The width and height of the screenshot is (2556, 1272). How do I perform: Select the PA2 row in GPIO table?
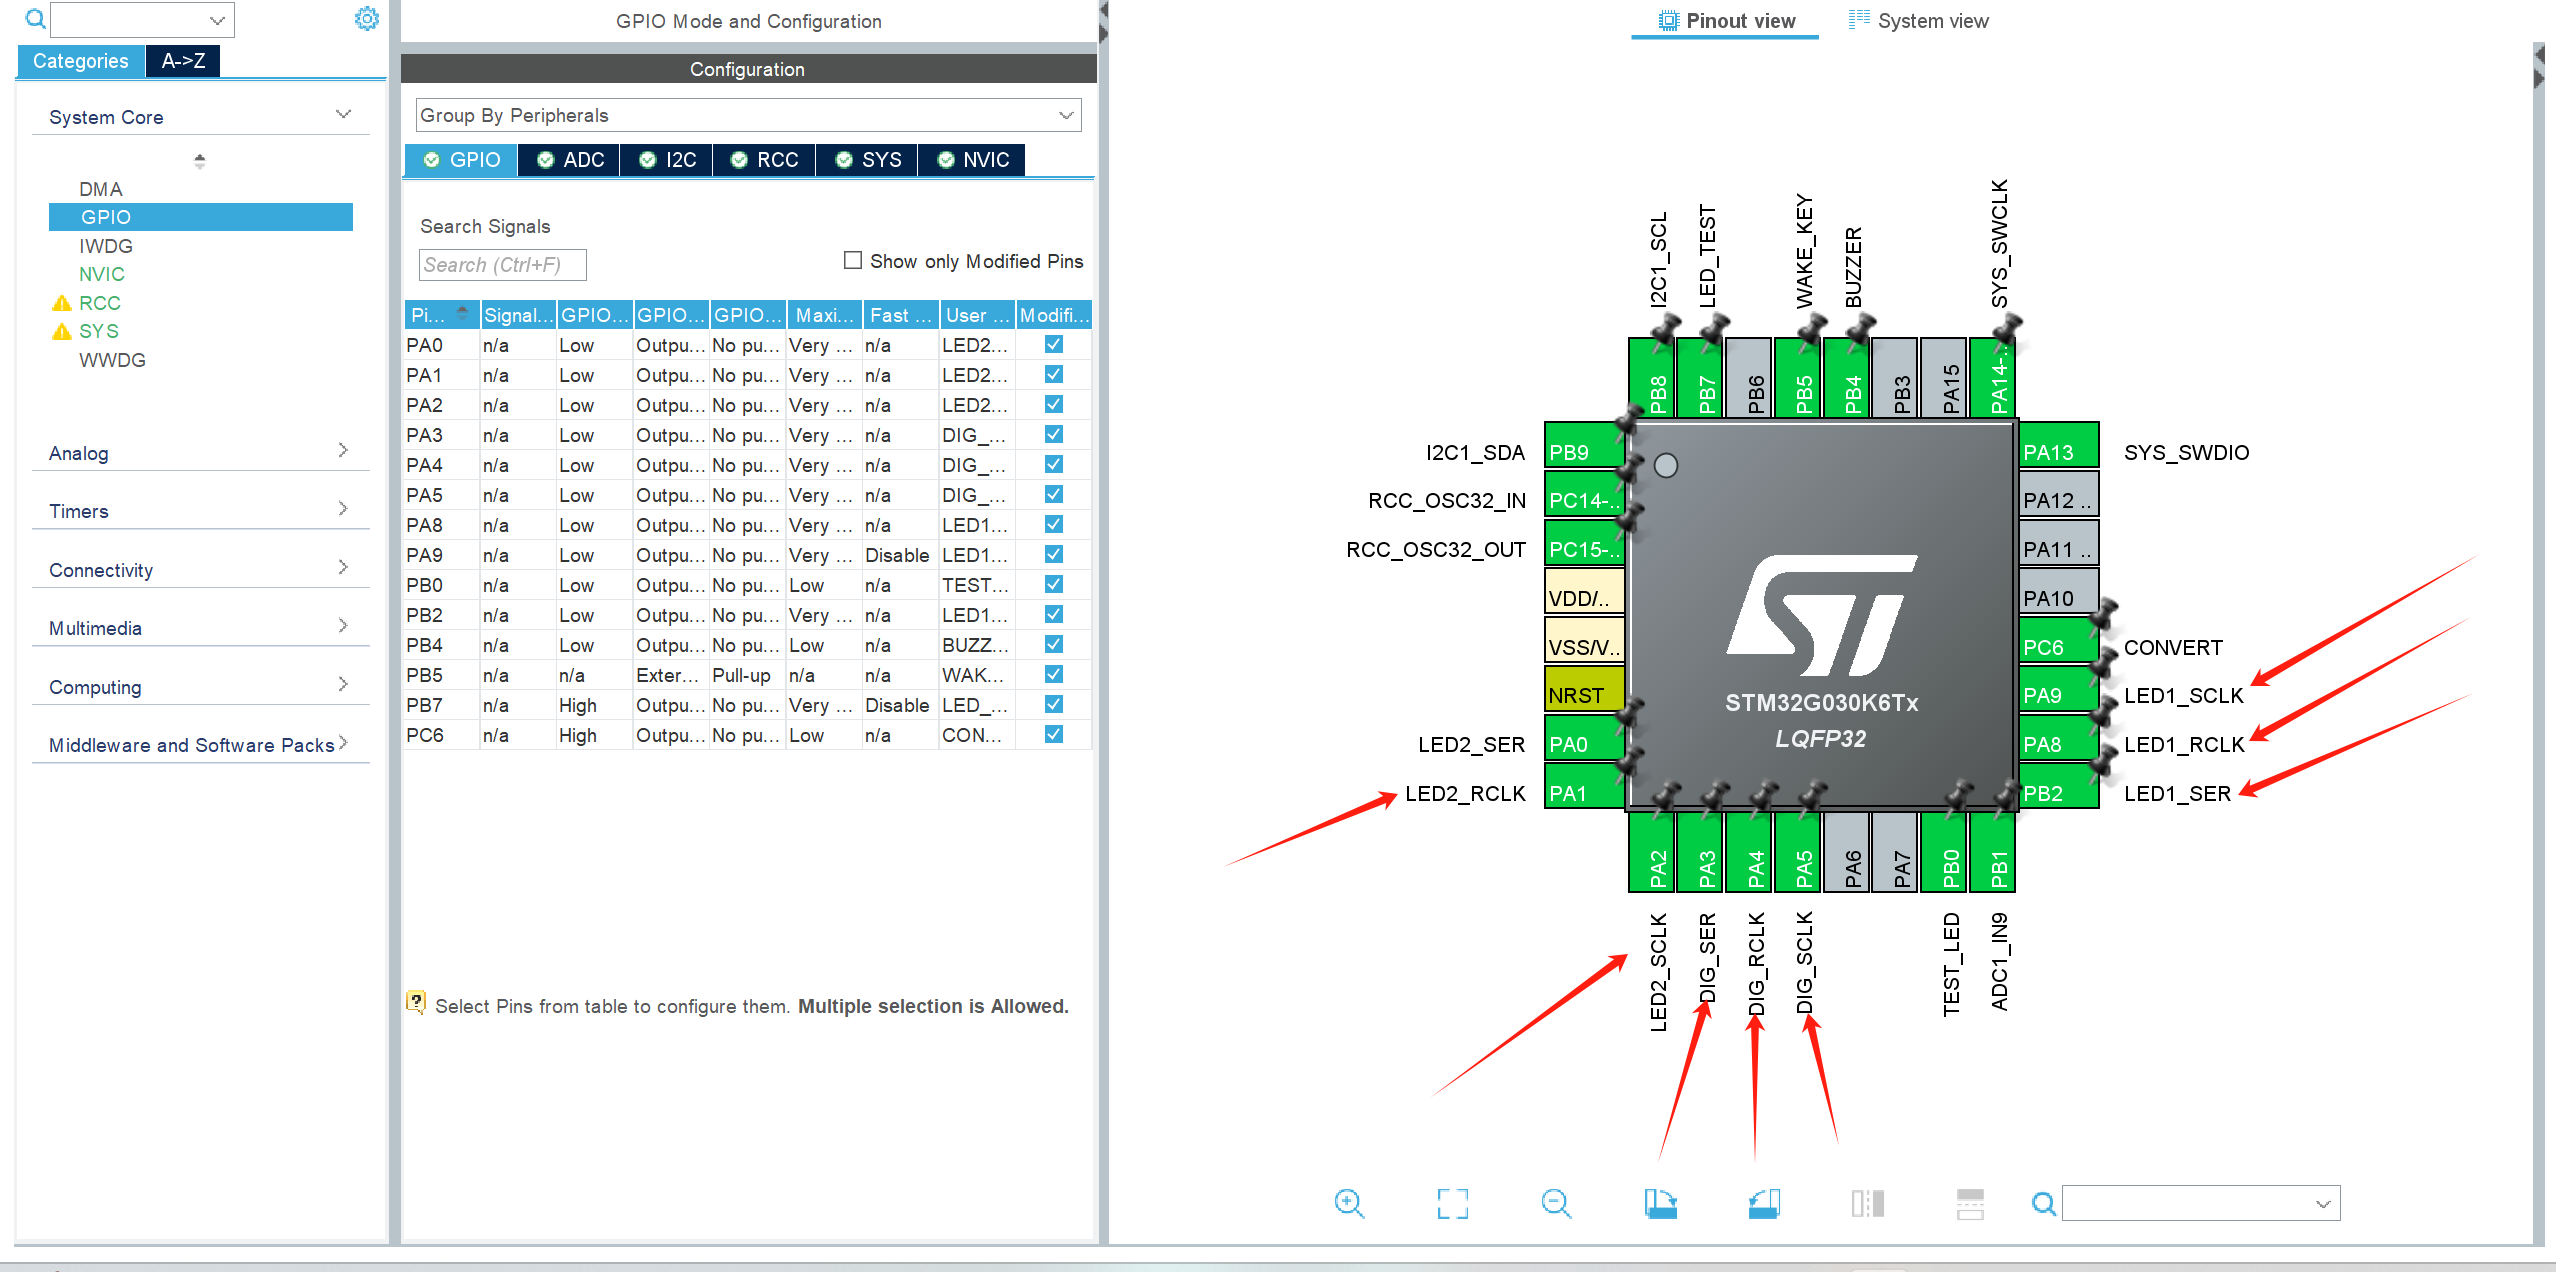pyautogui.click(x=747, y=405)
